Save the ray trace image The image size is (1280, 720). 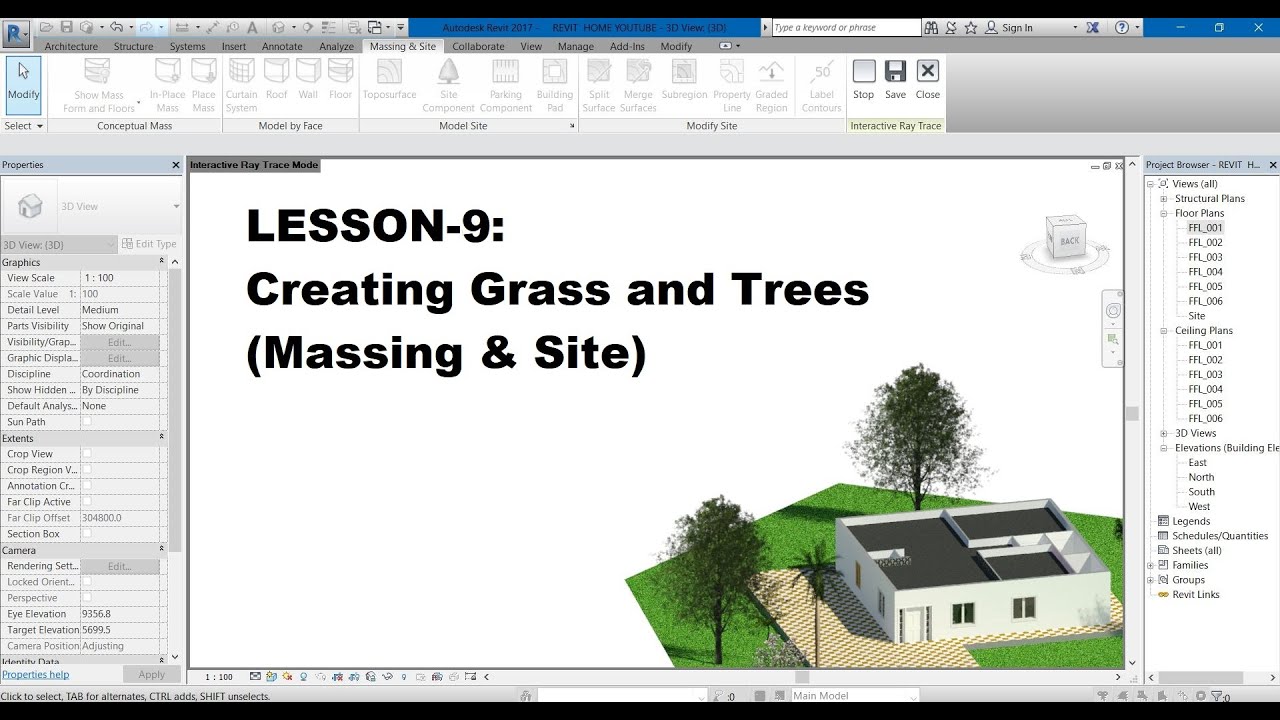895,80
